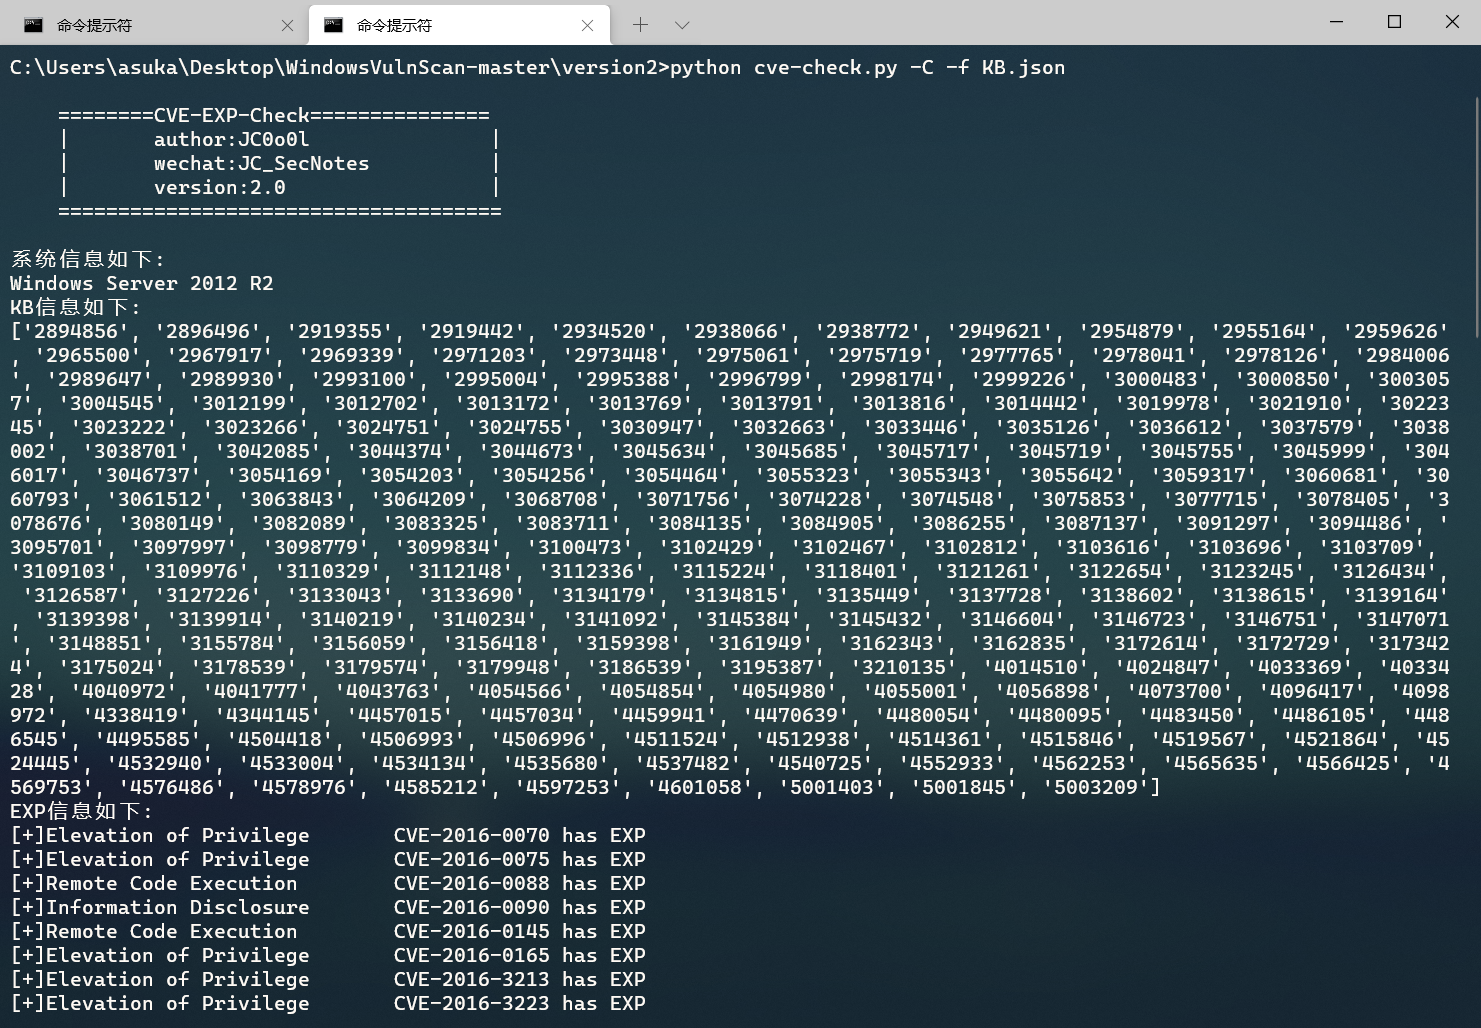Click the '系统信息如下:' line
The height and width of the screenshot is (1028, 1481).
pos(88,259)
